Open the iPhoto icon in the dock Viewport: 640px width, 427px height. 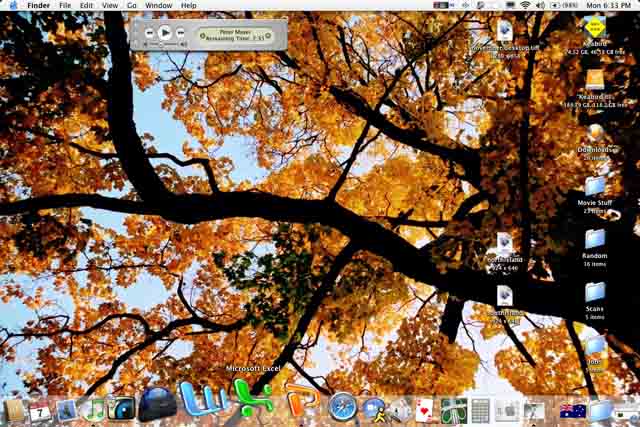(66, 411)
